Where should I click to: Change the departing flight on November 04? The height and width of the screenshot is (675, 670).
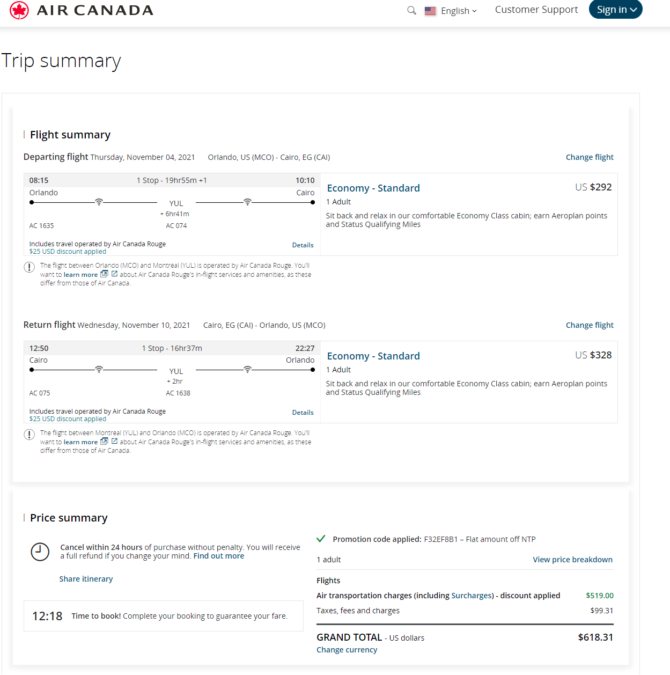point(589,157)
